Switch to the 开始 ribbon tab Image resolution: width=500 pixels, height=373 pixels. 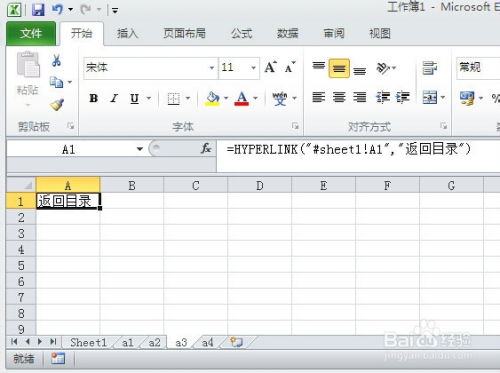82,33
